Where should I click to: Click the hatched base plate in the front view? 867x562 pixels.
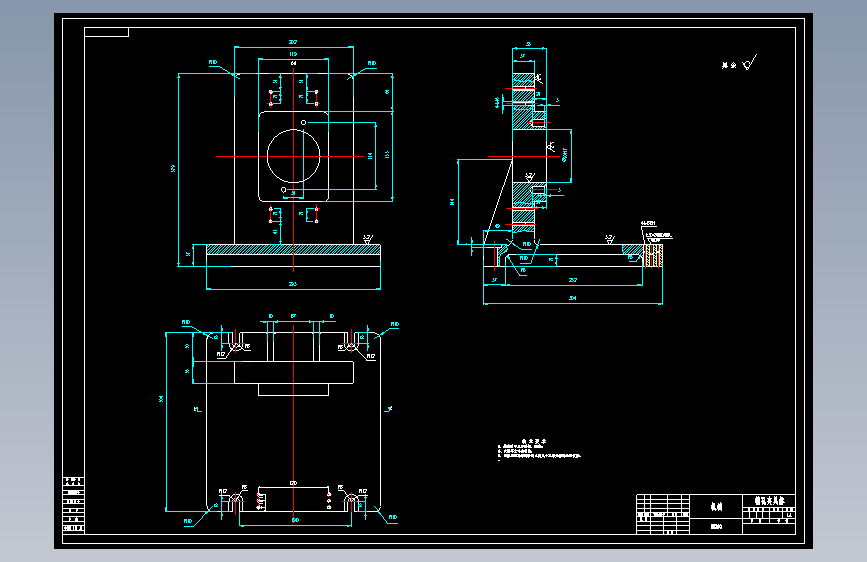pyautogui.click(x=293, y=249)
